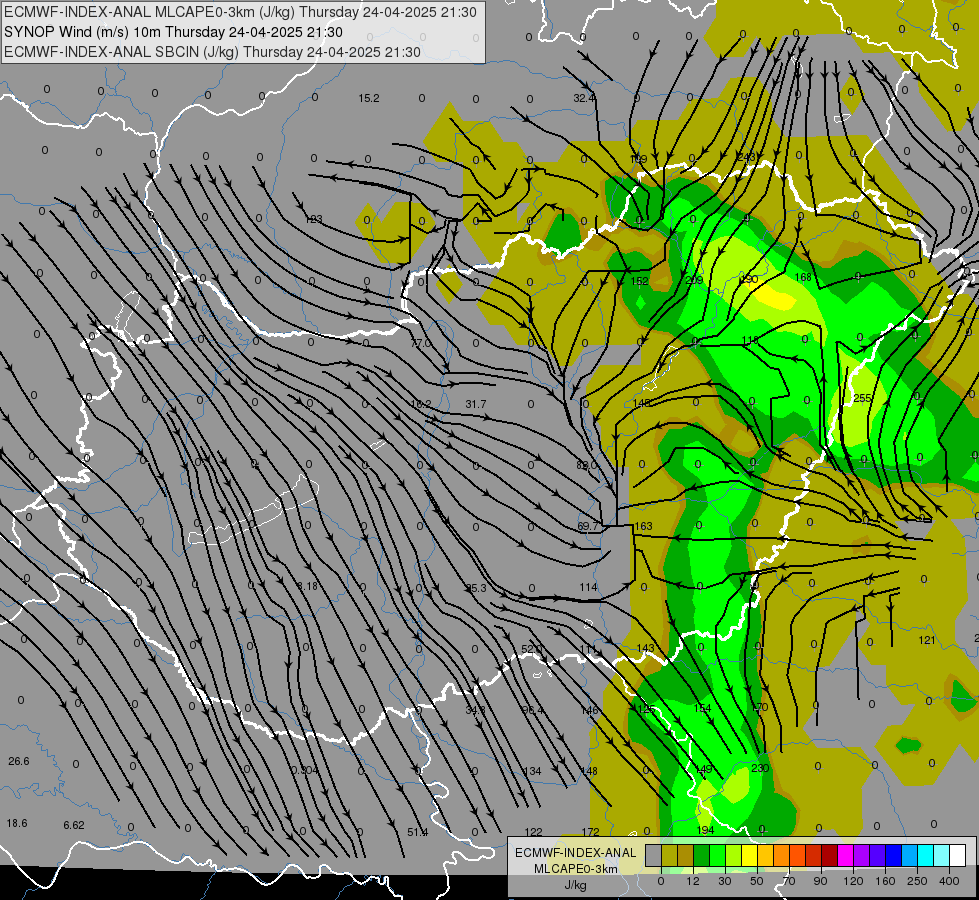Click the map value 31.7
The image size is (979, 900).
[x=476, y=404]
